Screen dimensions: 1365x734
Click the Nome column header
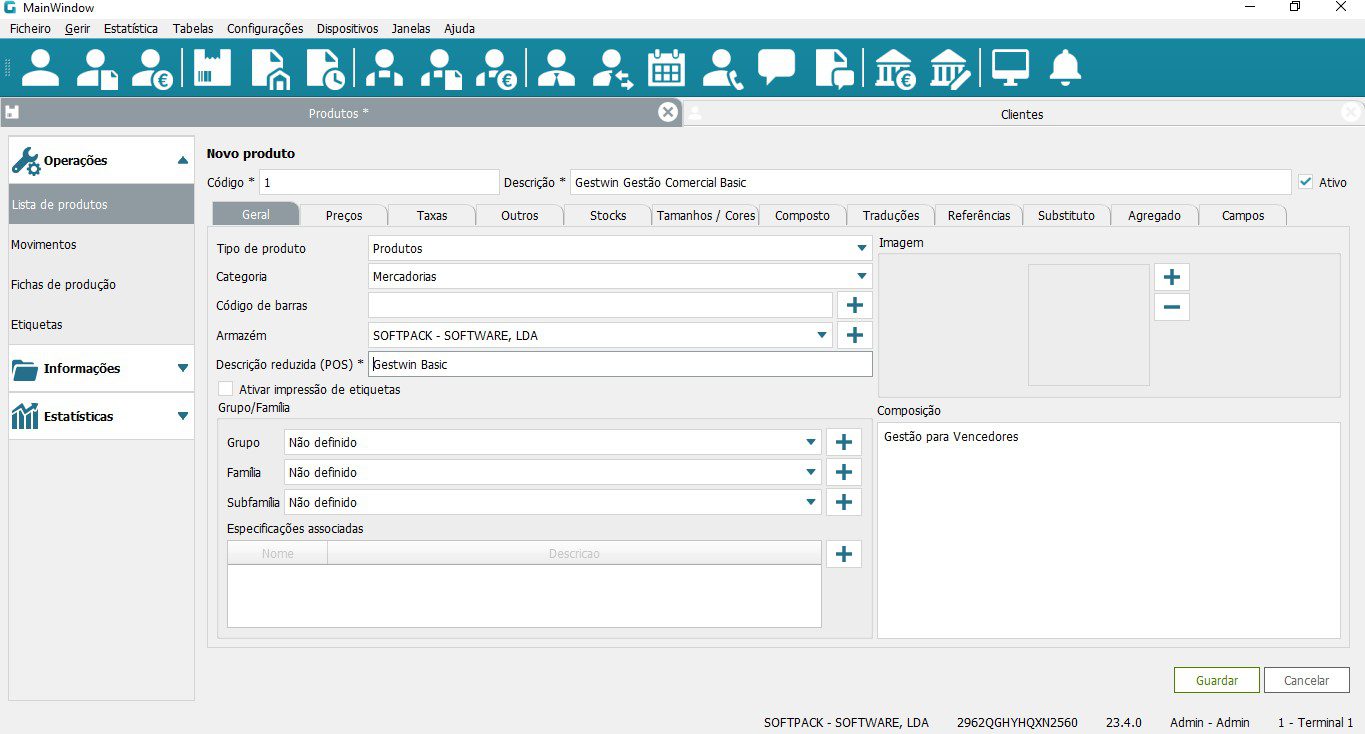(278, 553)
